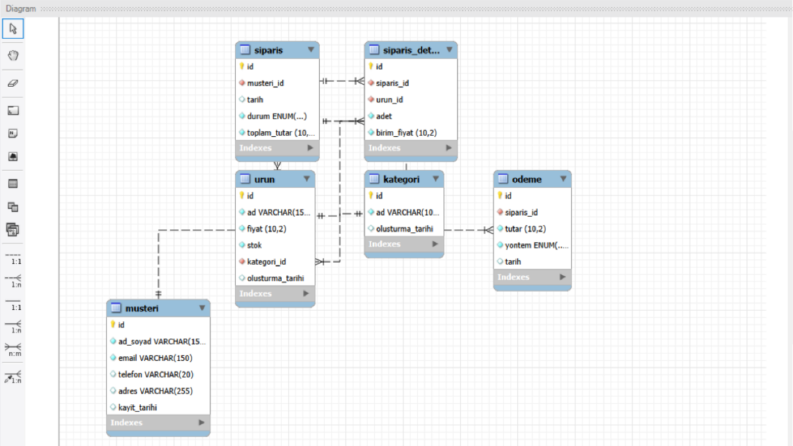Choose relationship using existing columns tool
Screen dimensions: 793x446
pyautogui.click(x=13, y=377)
